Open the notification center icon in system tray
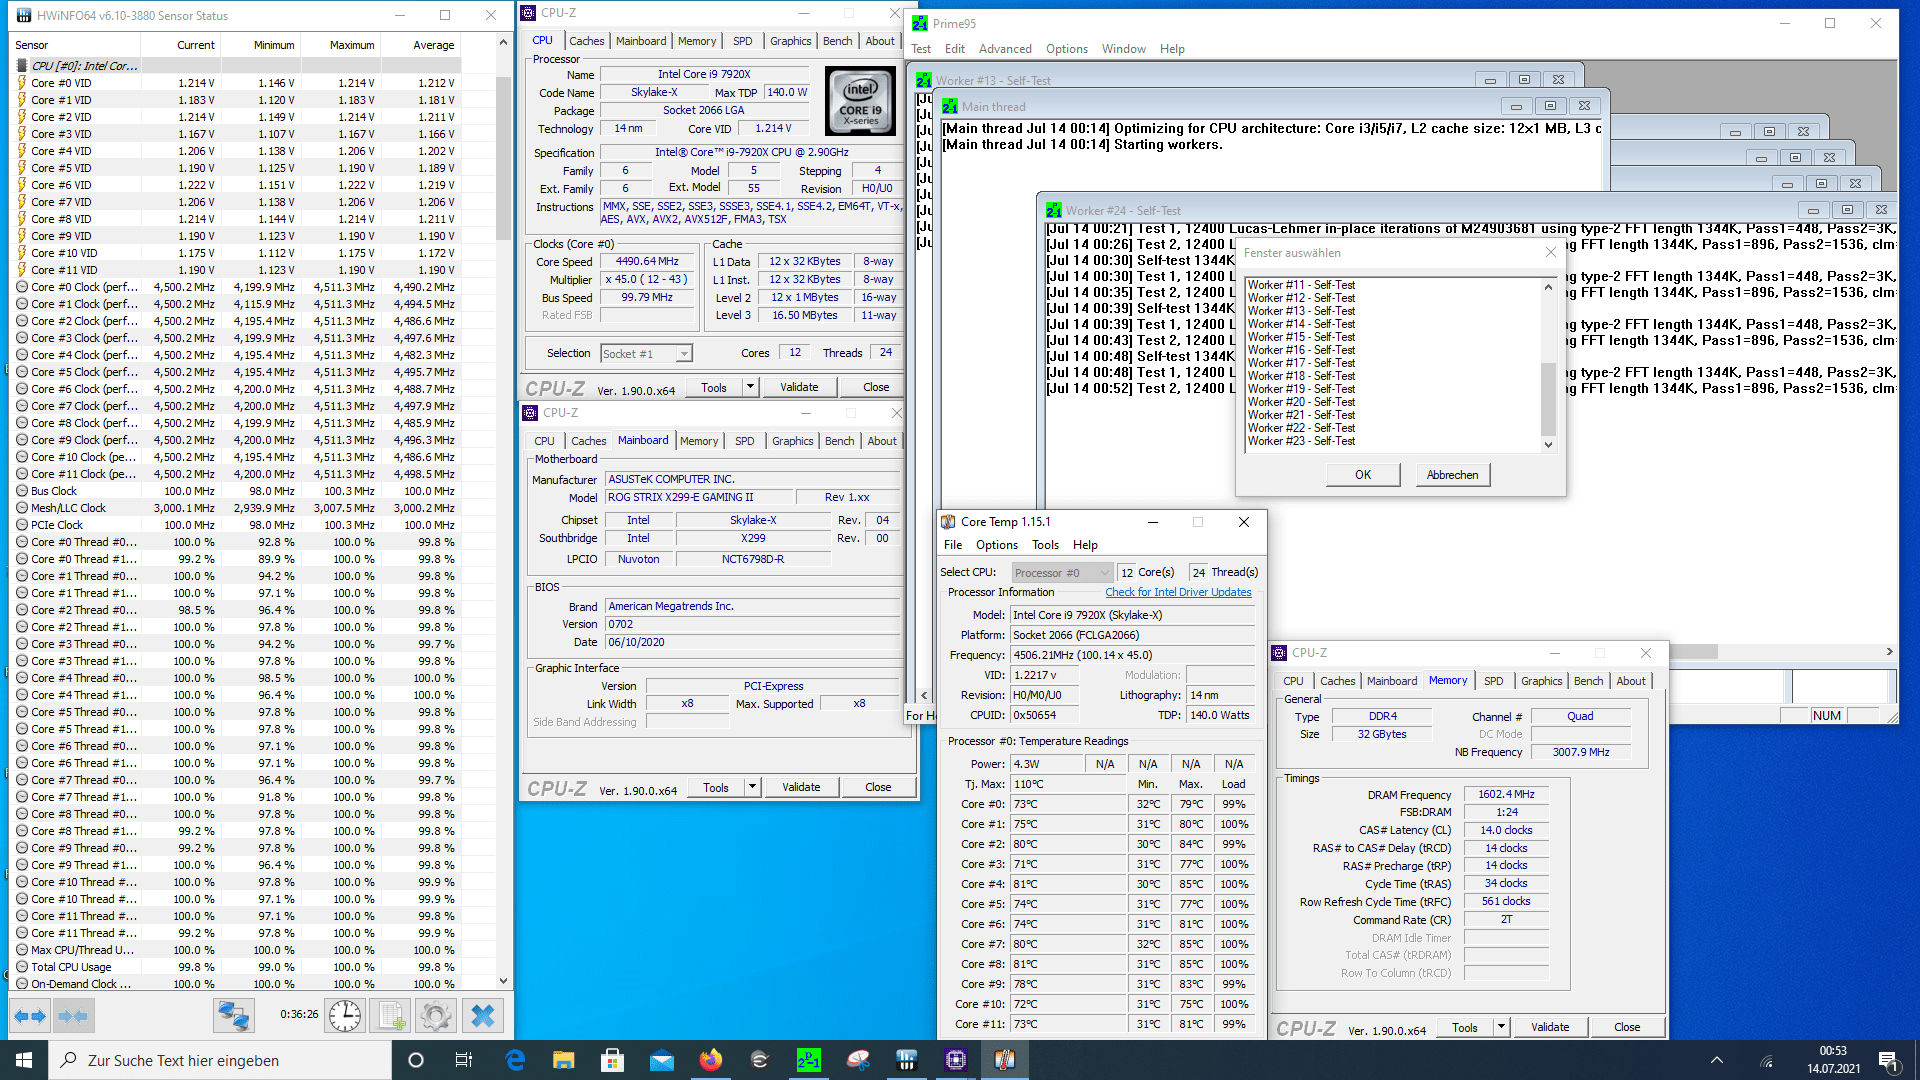Viewport: 1920px width, 1080px height. [x=1888, y=1060]
